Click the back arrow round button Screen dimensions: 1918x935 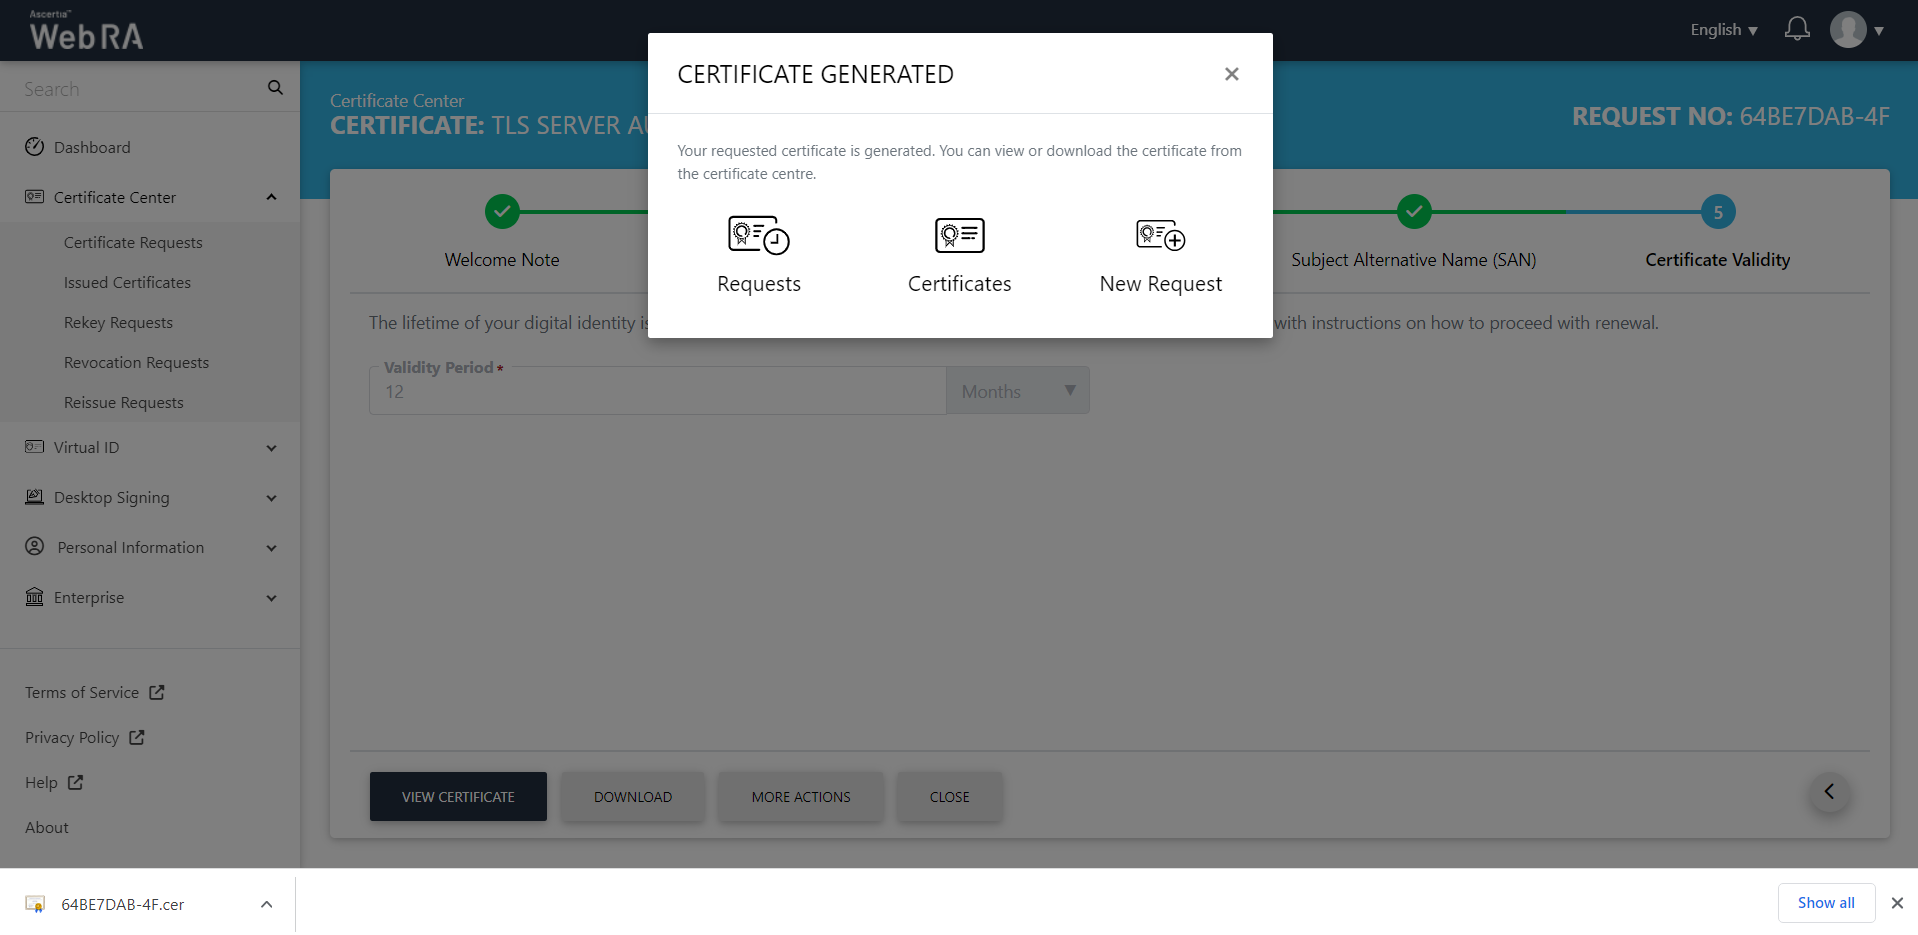(x=1829, y=792)
